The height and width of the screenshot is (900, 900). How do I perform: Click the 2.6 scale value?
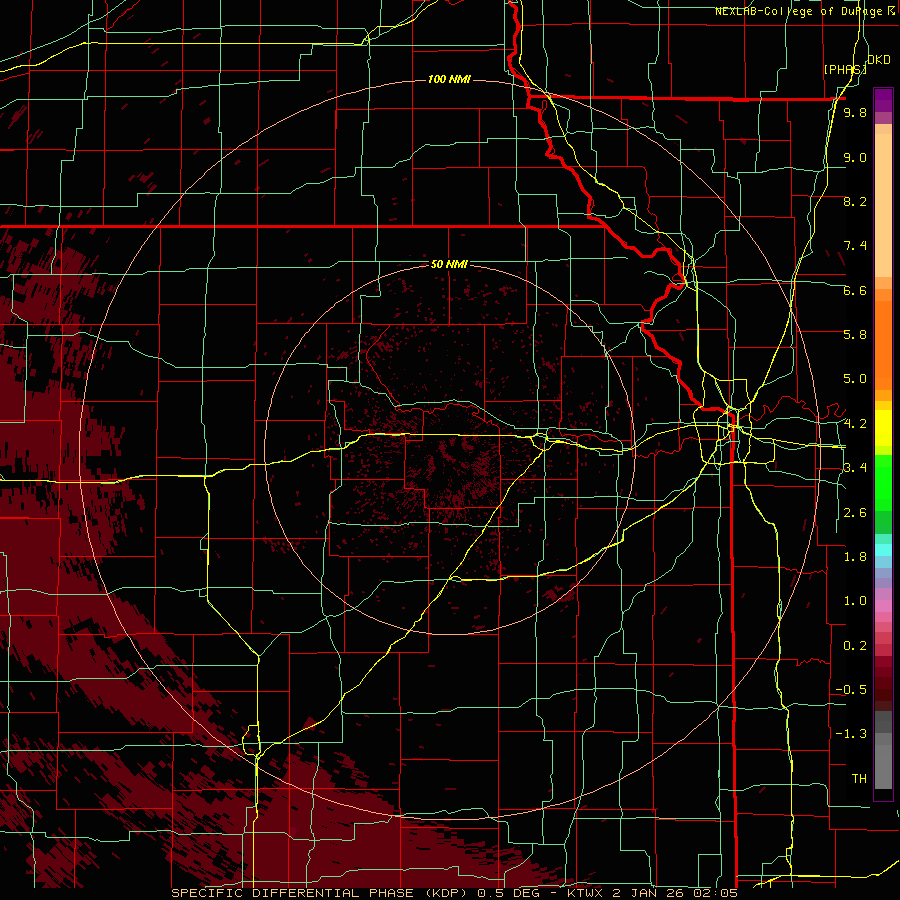tap(855, 513)
